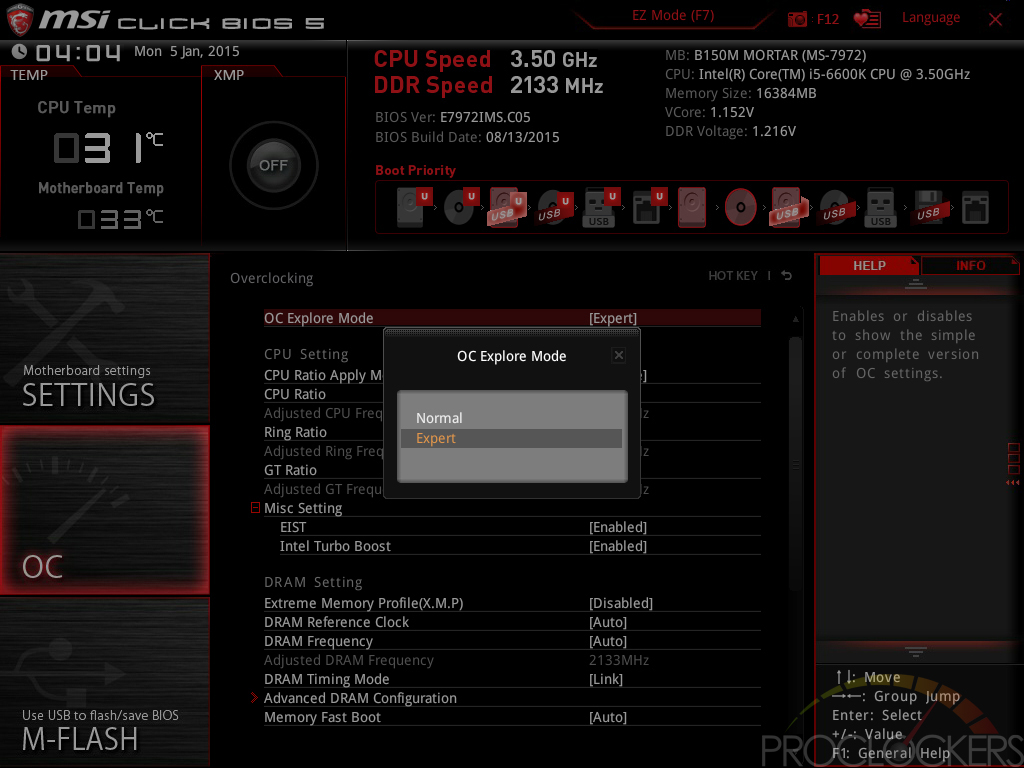Toggle the EIST Enabled setting

[618, 527]
